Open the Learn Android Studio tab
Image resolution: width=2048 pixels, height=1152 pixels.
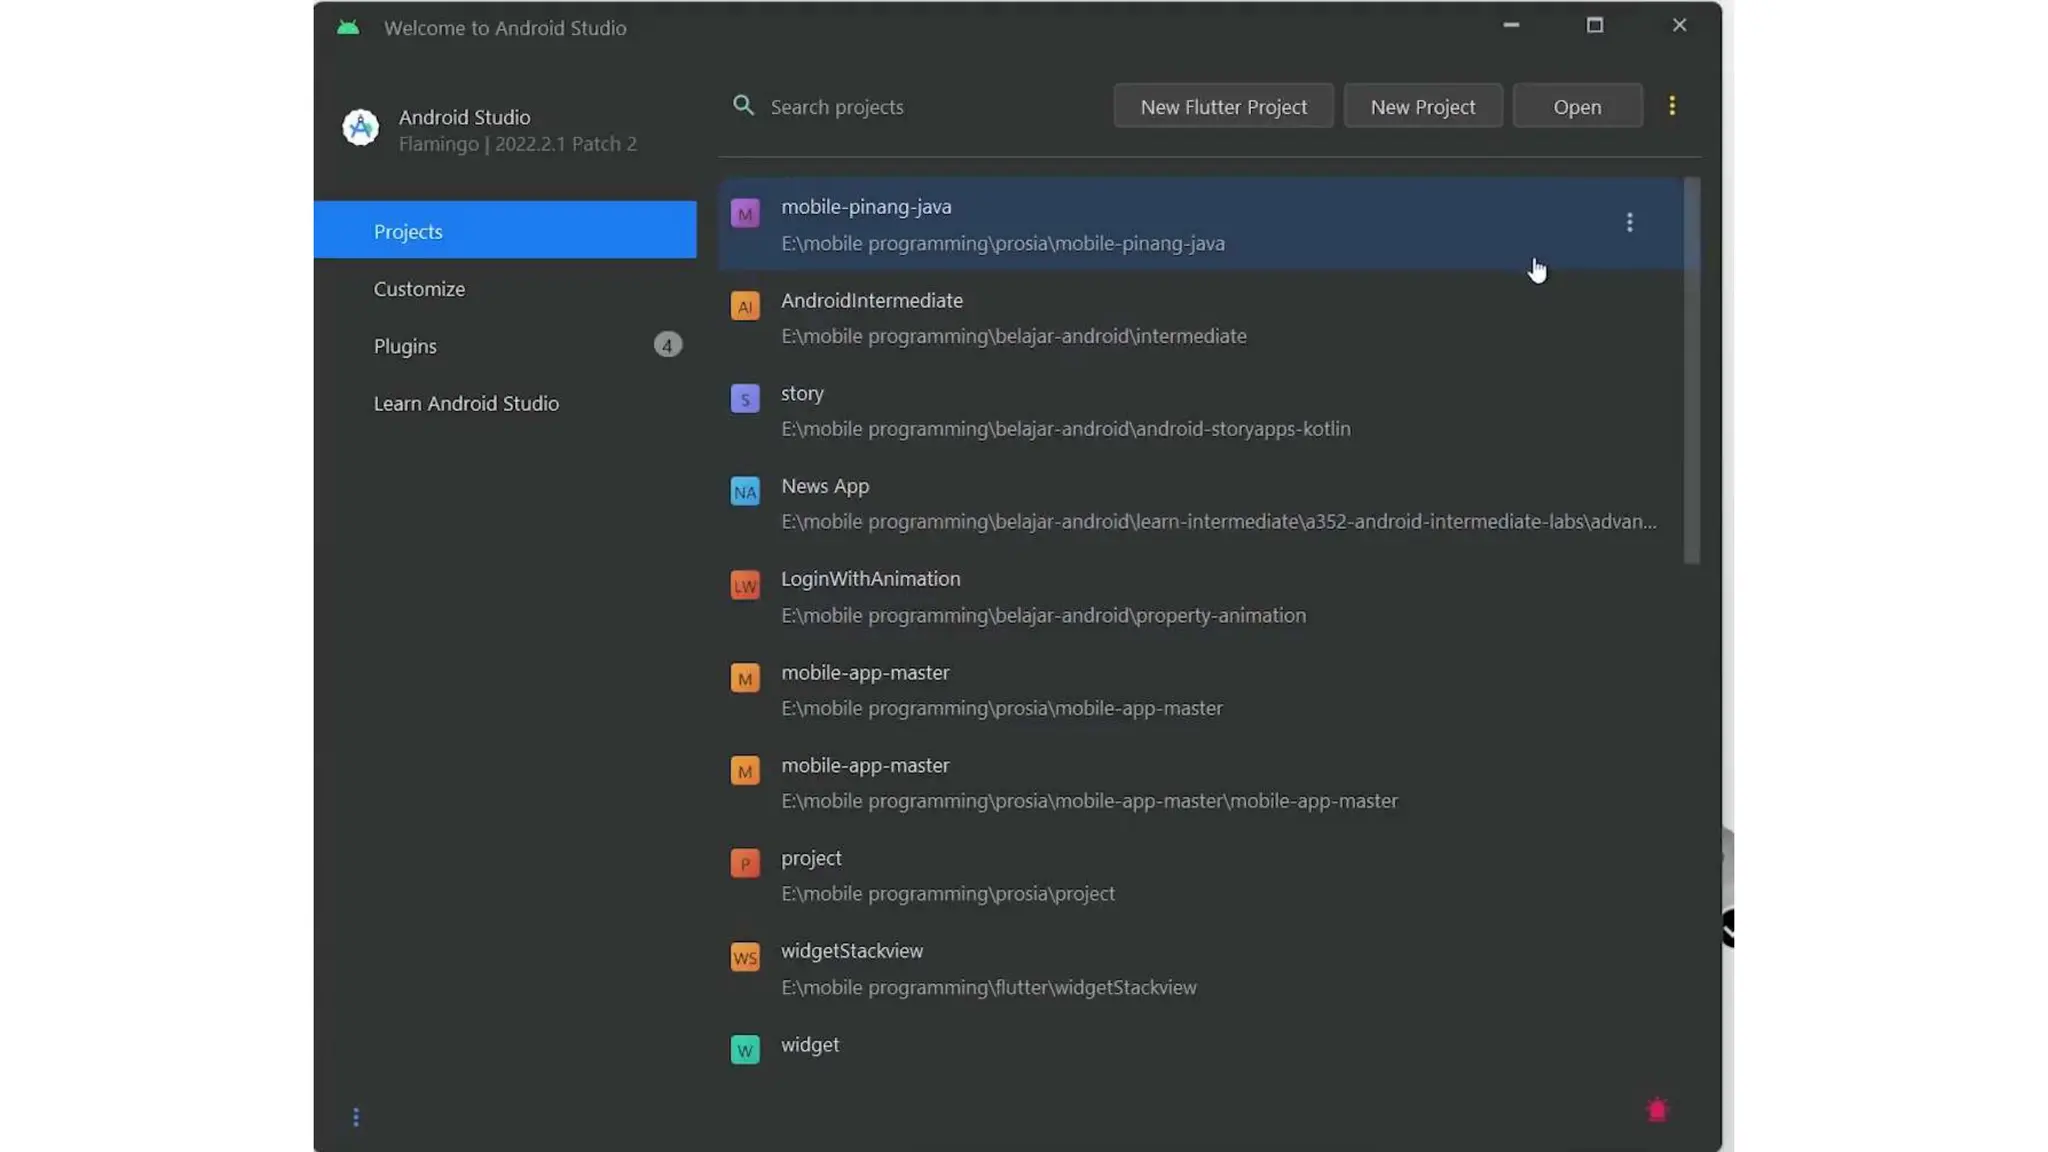505,403
